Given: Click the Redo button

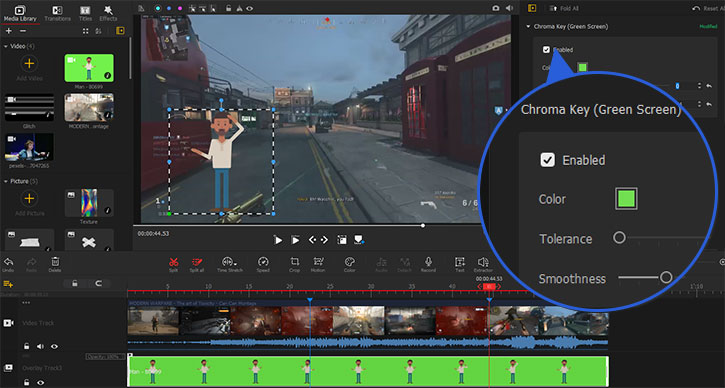Looking at the screenshot, I should tap(31, 265).
